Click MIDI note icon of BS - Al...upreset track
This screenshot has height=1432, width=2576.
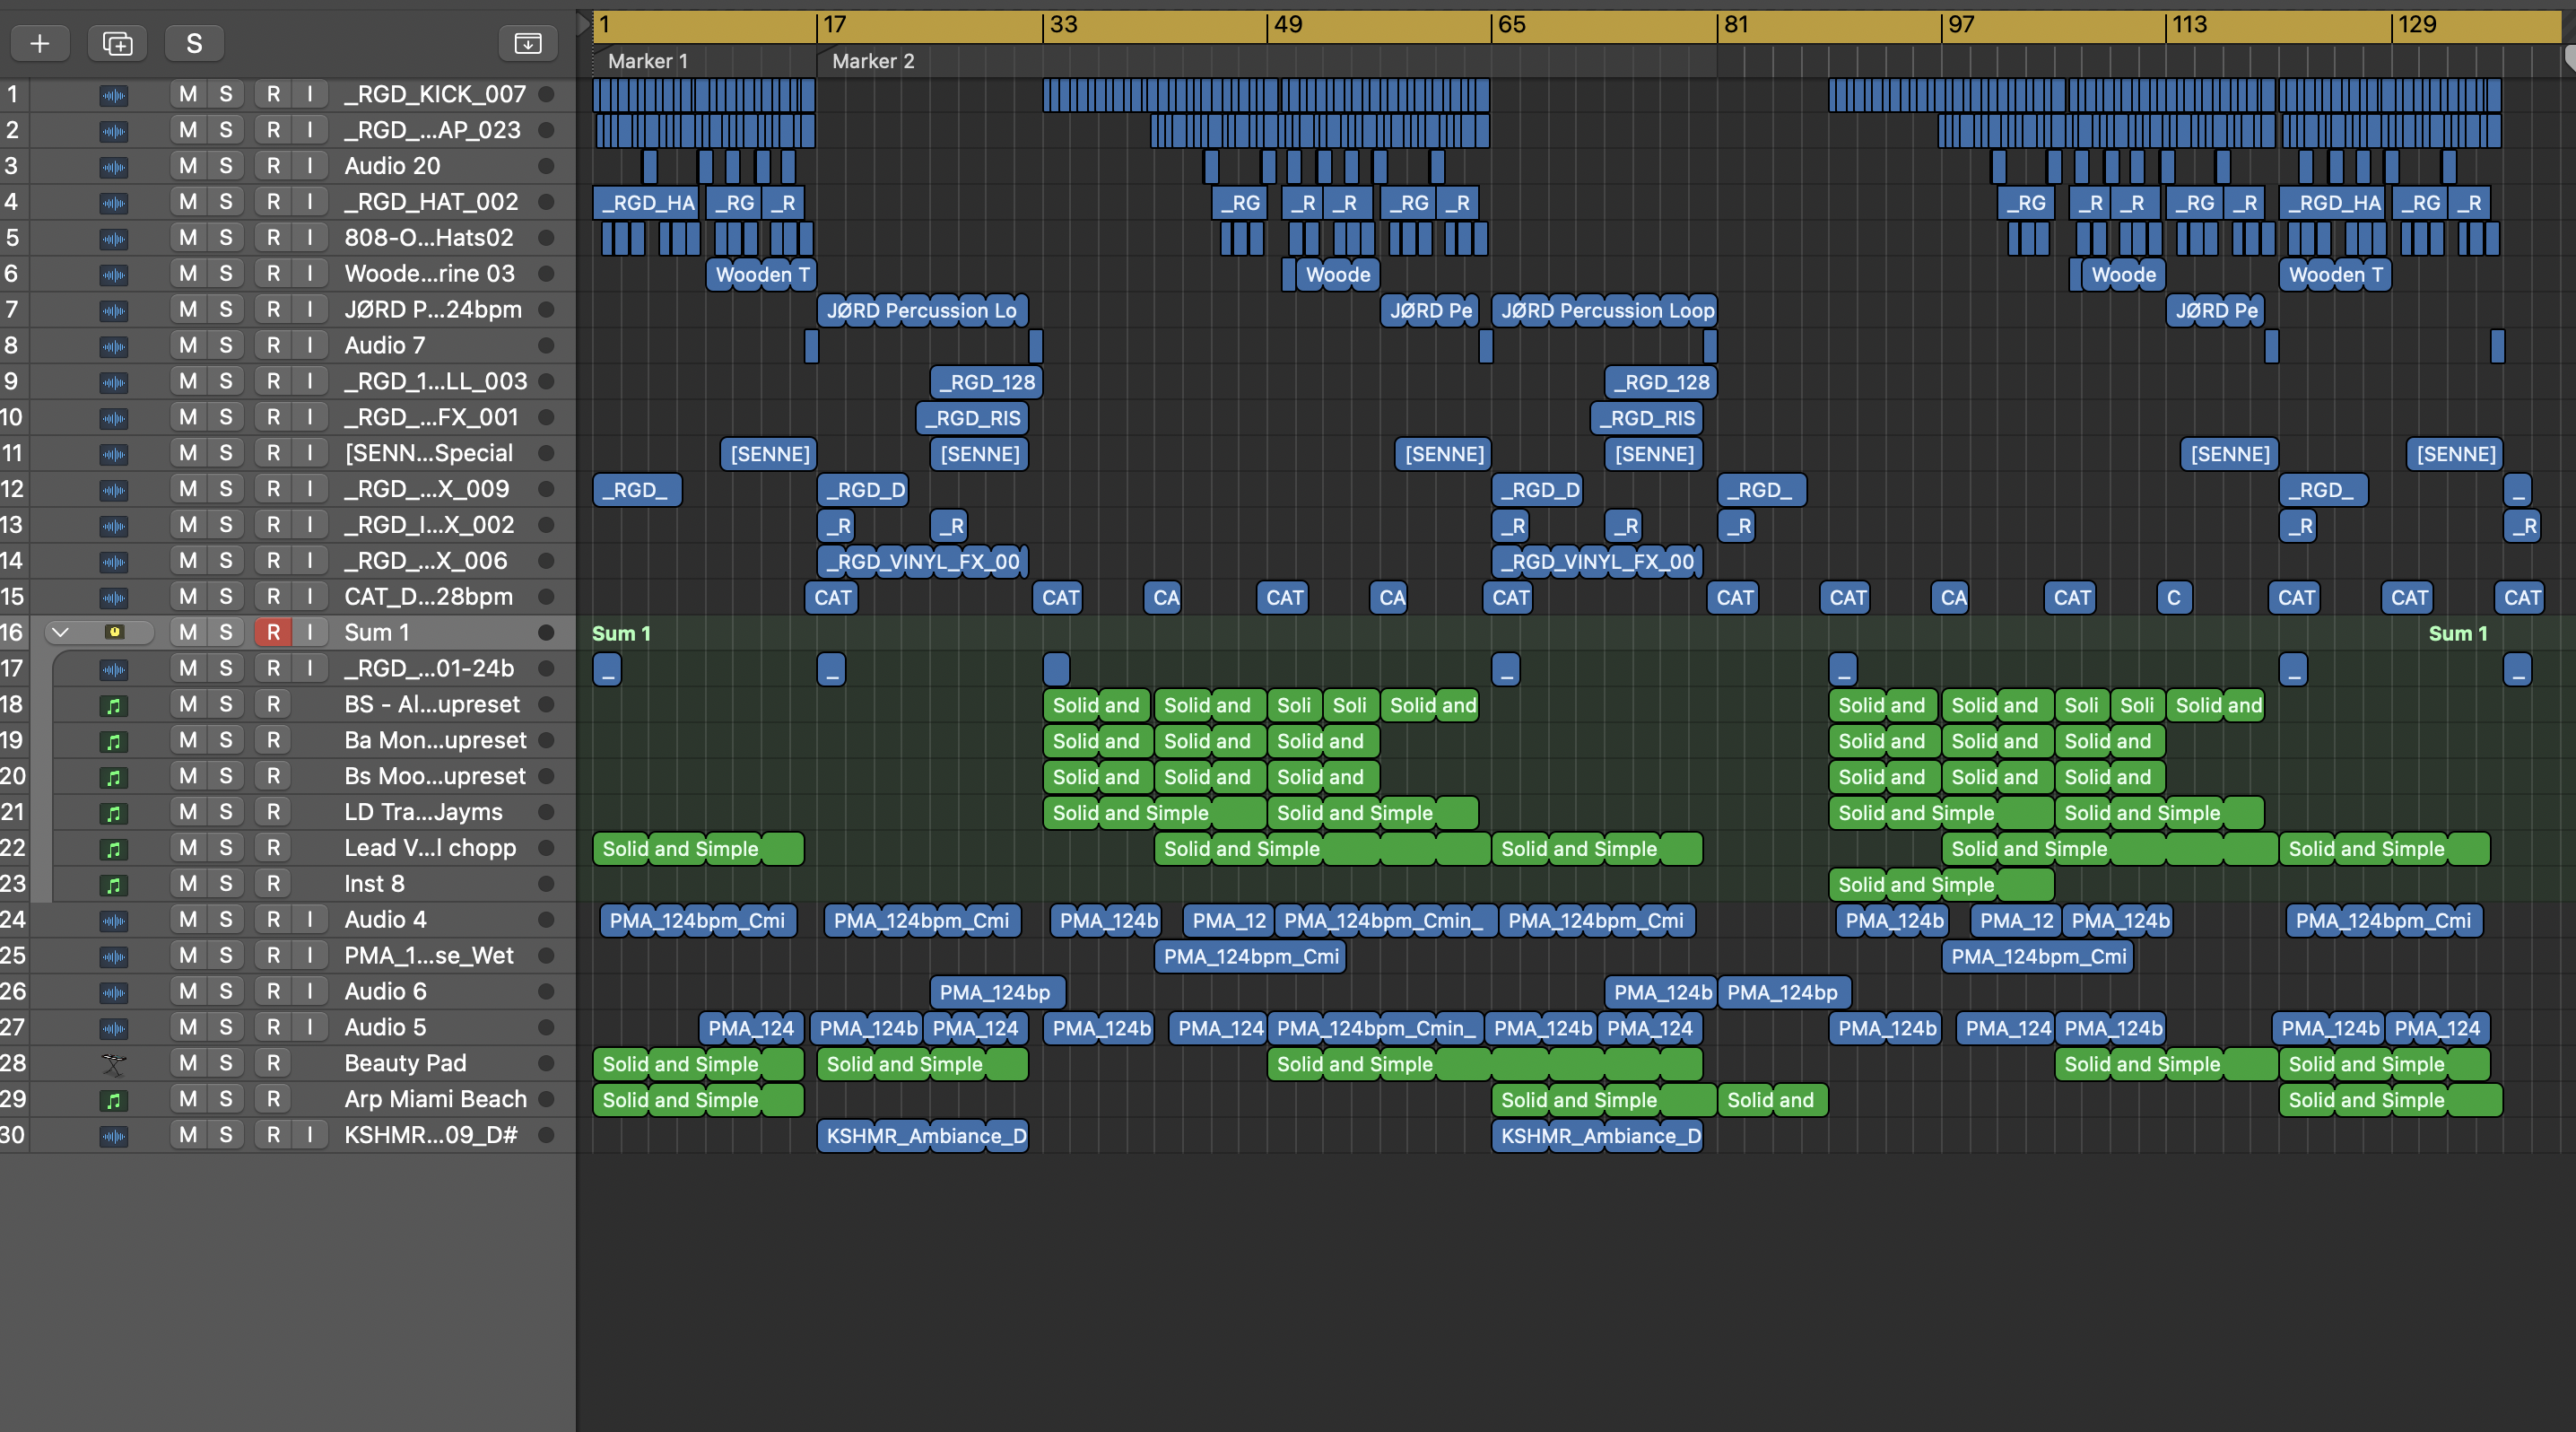[114, 705]
